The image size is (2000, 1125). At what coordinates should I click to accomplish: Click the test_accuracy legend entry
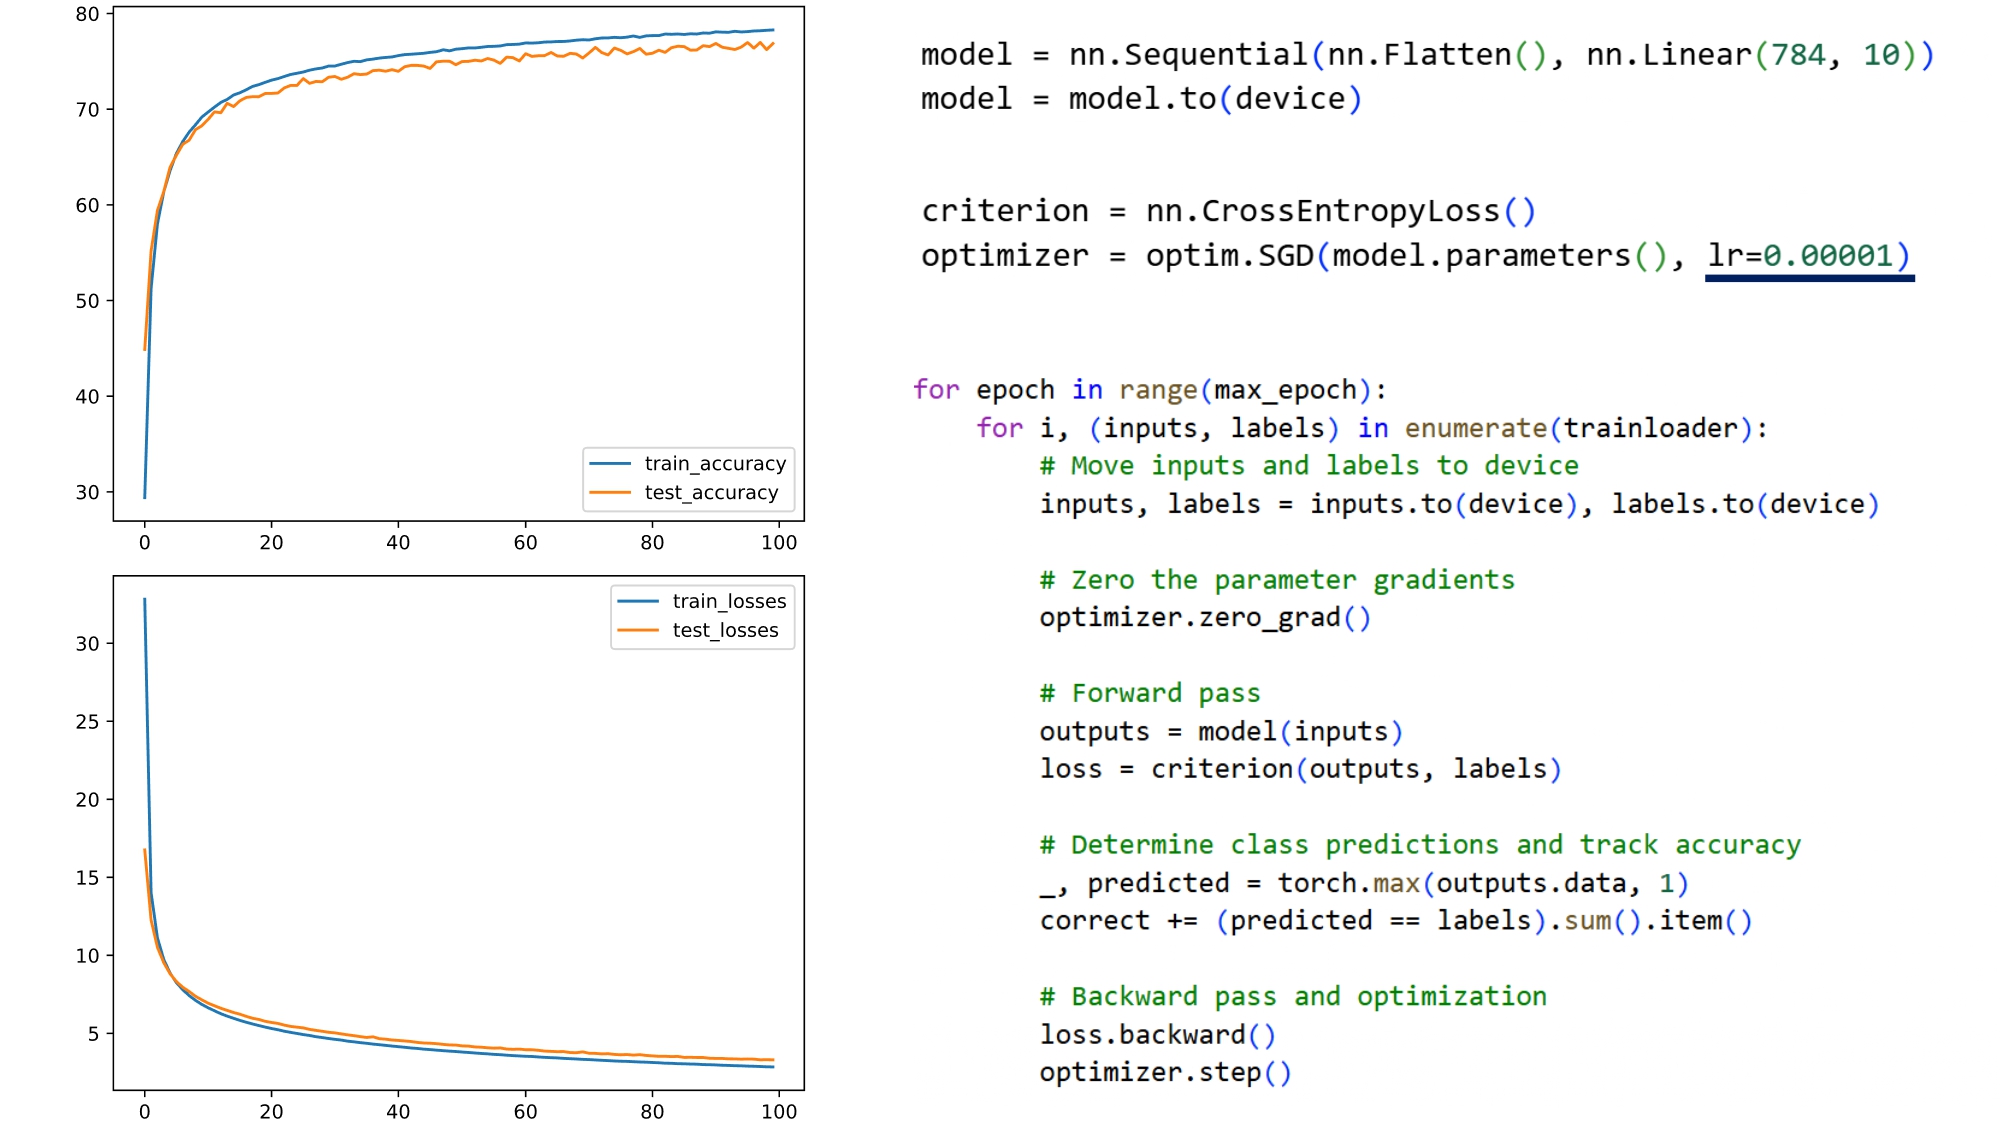pyautogui.click(x=710, y=493)
